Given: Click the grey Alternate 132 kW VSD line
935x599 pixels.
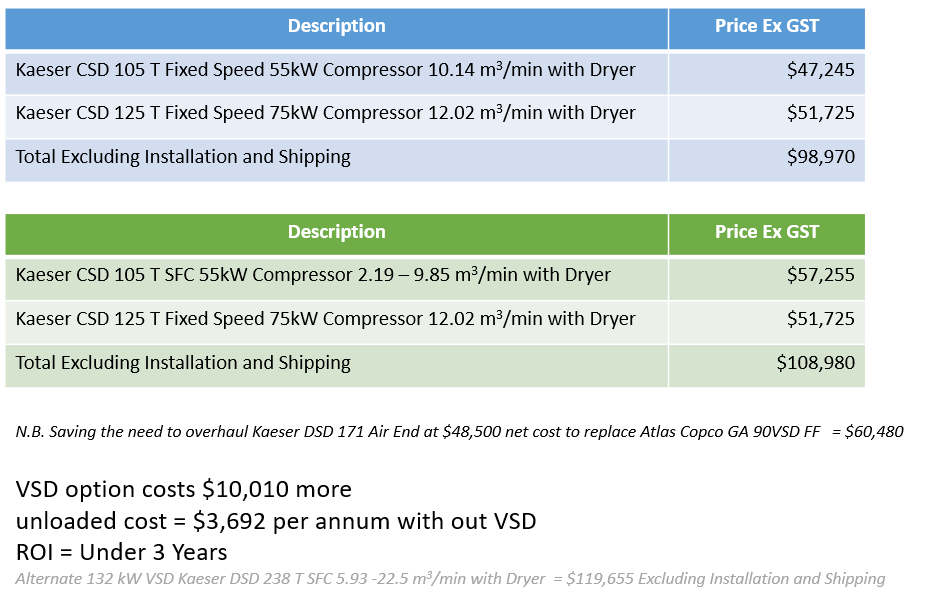Looking at the screenshot, I should tap(450, 578).
